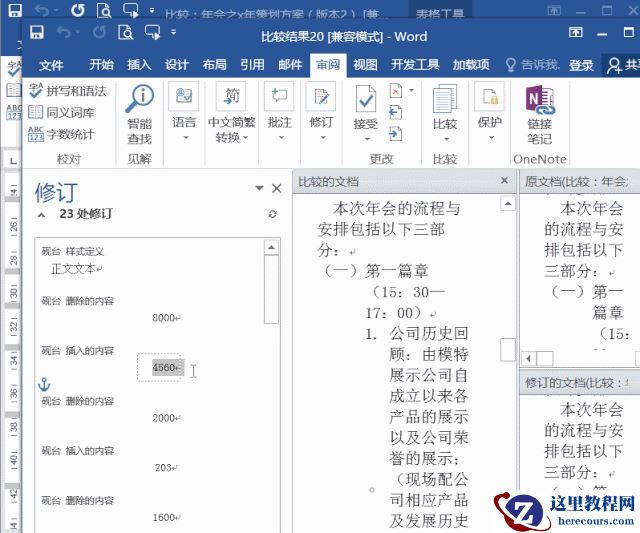
Task: Click Save icon in the background Word window
Action: pyautogui.click(x=15, y=9)
